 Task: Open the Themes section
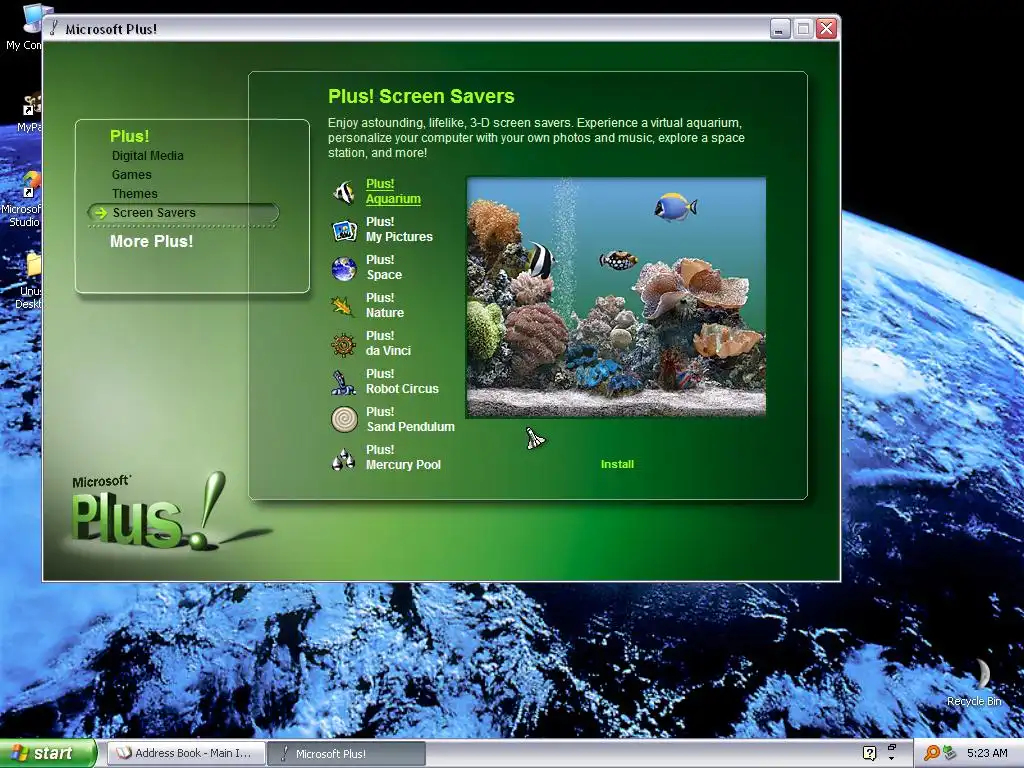tap(135, 193)
